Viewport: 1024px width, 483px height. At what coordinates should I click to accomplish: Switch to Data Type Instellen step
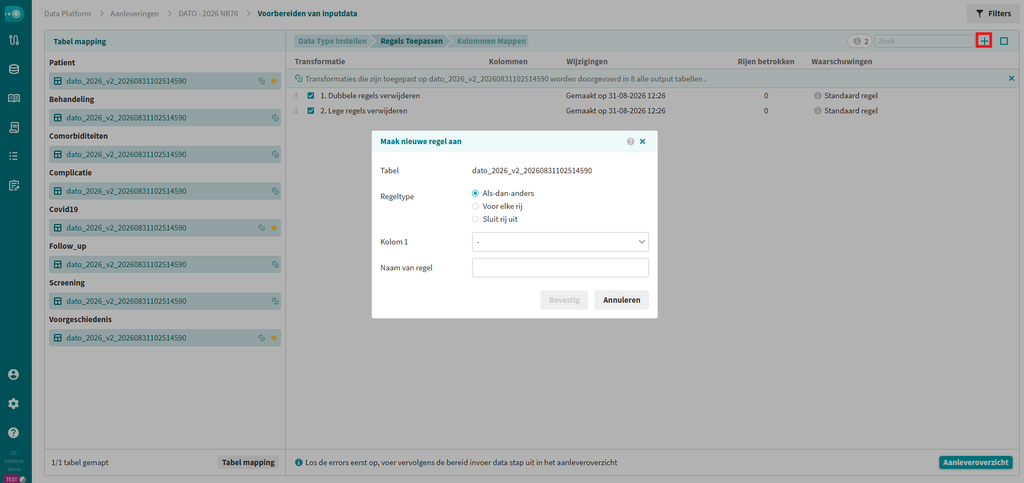[332, 41]
